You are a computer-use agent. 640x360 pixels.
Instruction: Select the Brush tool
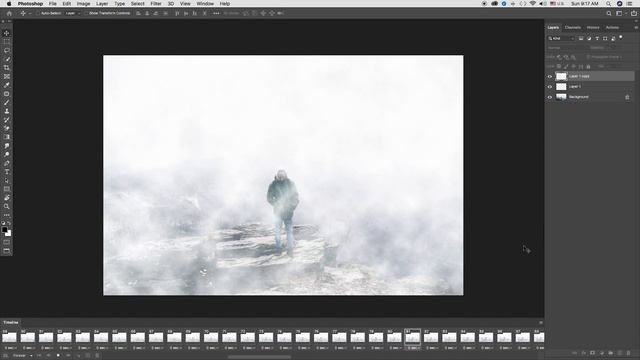[x=7, y=102]
